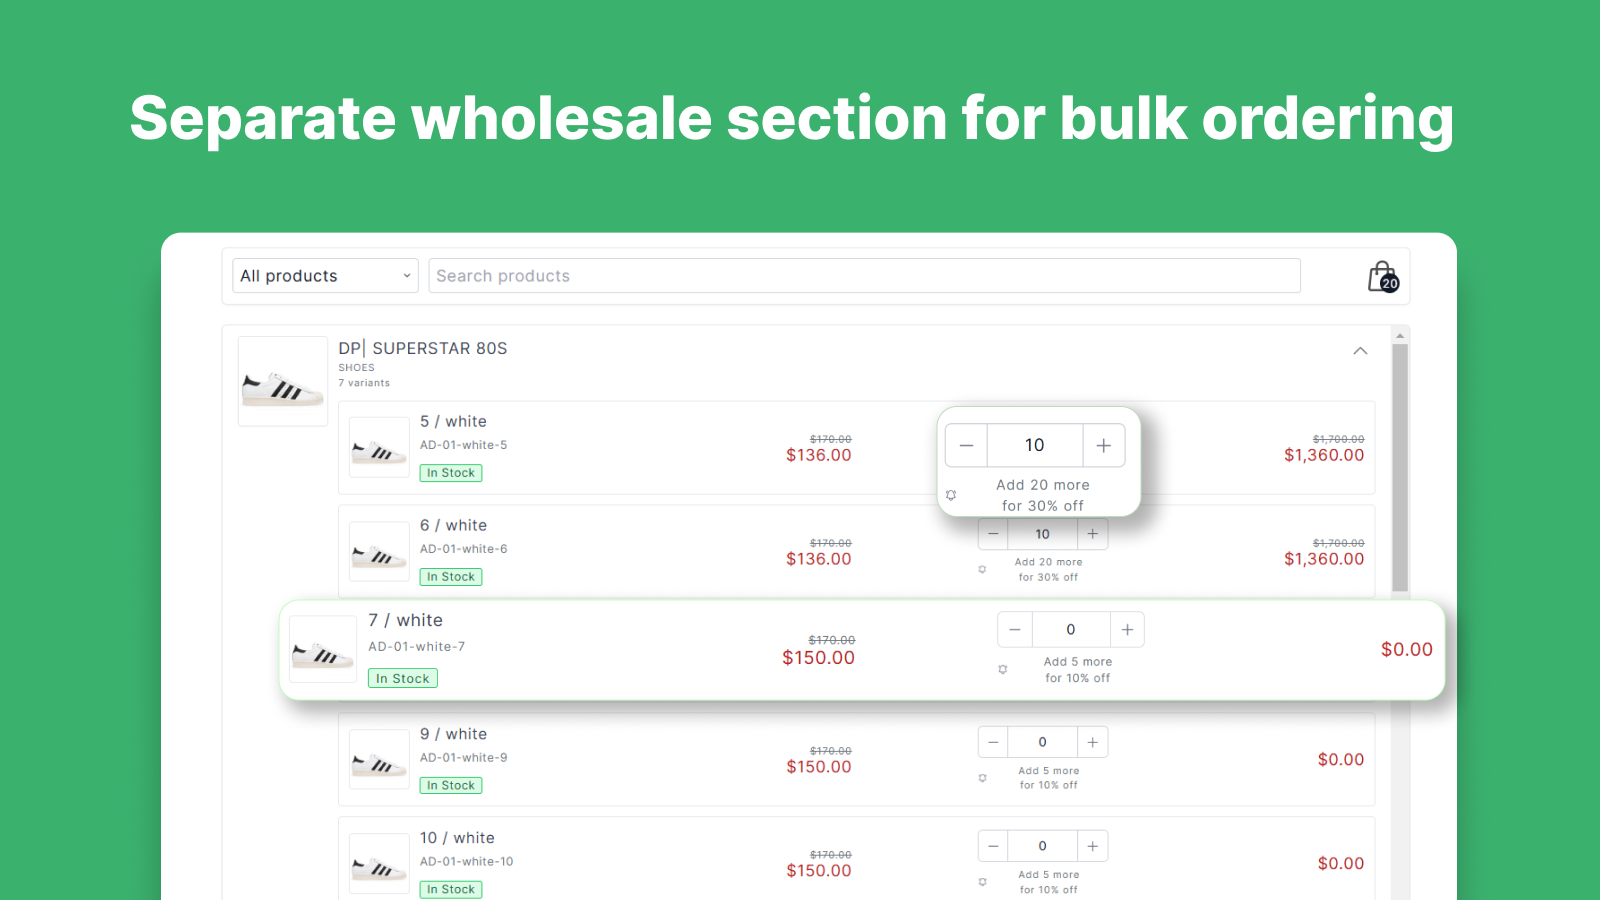Click the DP SUPERSTAR 80S product thumbnail
The image size is (1600, 900).
point(282,380)
